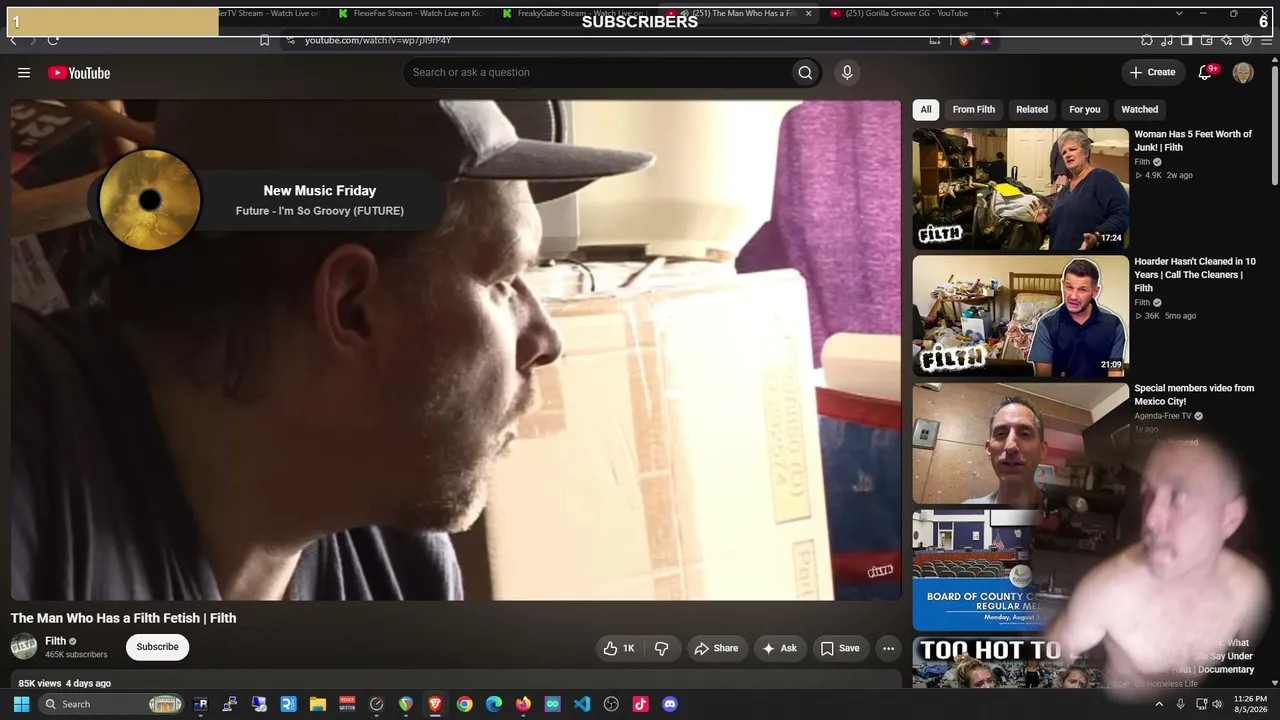This screenshot has width=1280, height=720.
Task: Click the Share button
Action: click(716, 648)
